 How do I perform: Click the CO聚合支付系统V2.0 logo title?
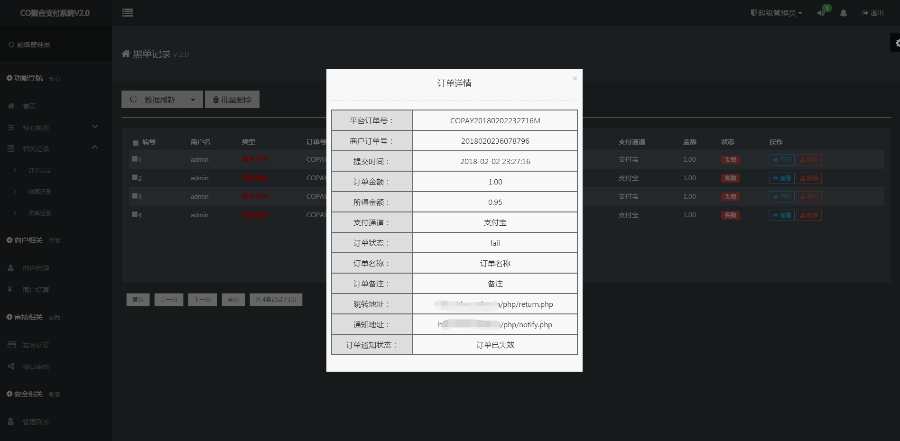55,13
